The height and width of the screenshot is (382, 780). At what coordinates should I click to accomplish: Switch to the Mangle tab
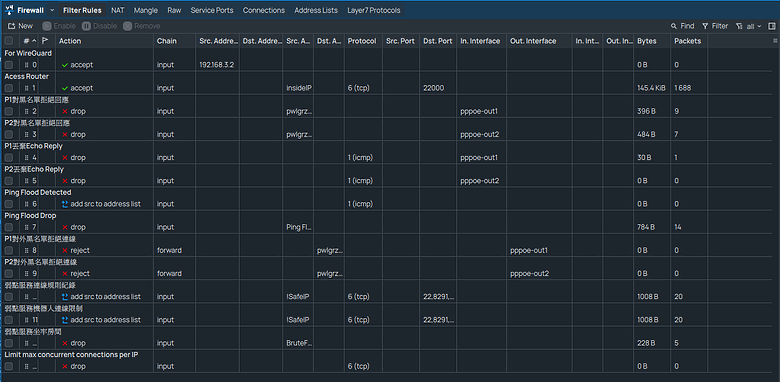tap(146, 10)
